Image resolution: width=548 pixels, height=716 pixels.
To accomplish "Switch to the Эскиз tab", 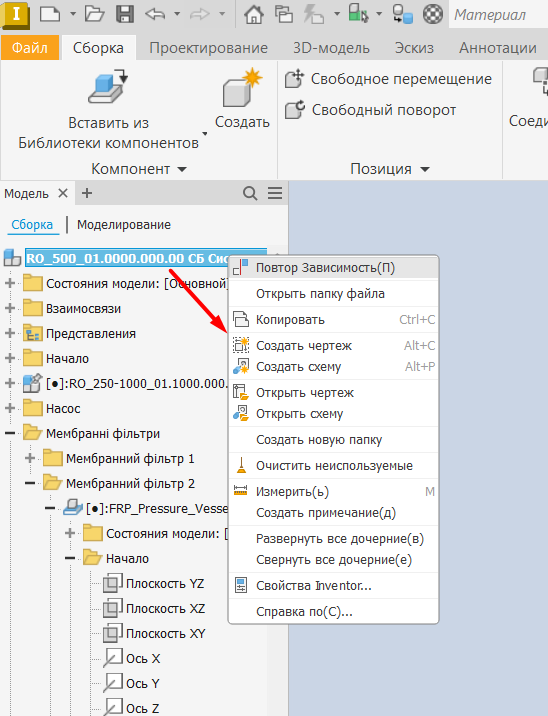I will (414, 47).
